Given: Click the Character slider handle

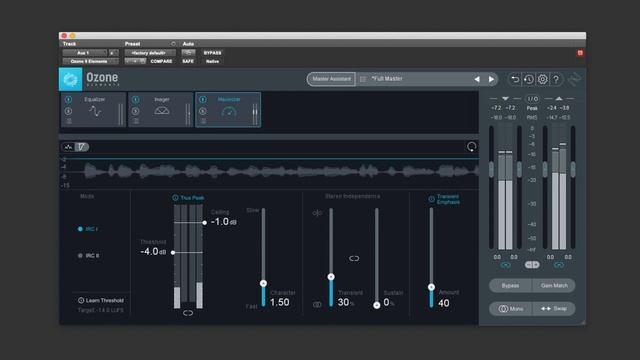Looking at the screenshot, I should (263, 283).
